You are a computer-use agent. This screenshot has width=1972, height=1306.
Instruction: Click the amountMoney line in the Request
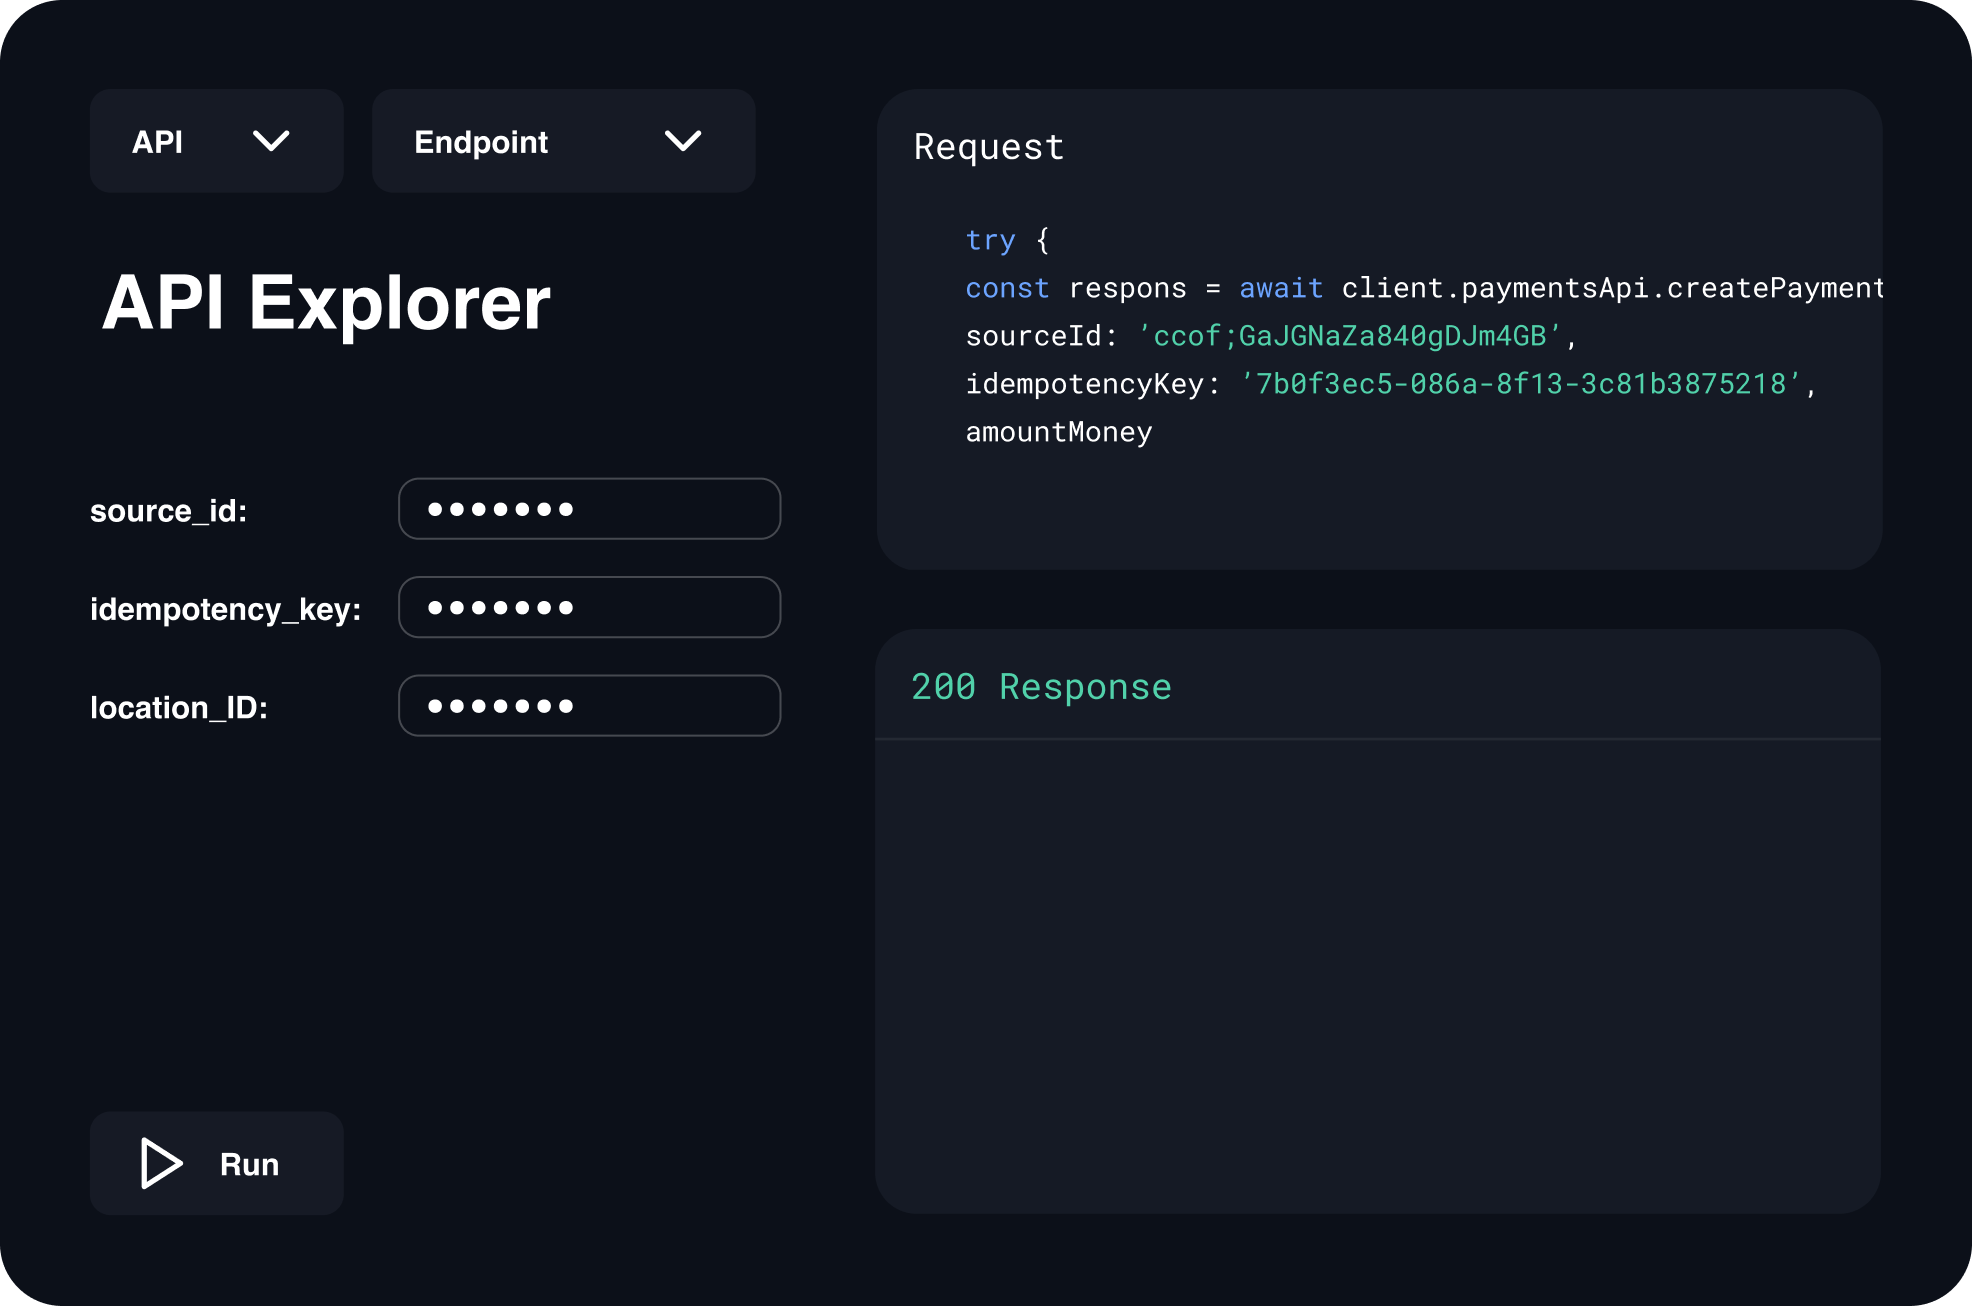pyautogui.click(x=1058, y=431)
